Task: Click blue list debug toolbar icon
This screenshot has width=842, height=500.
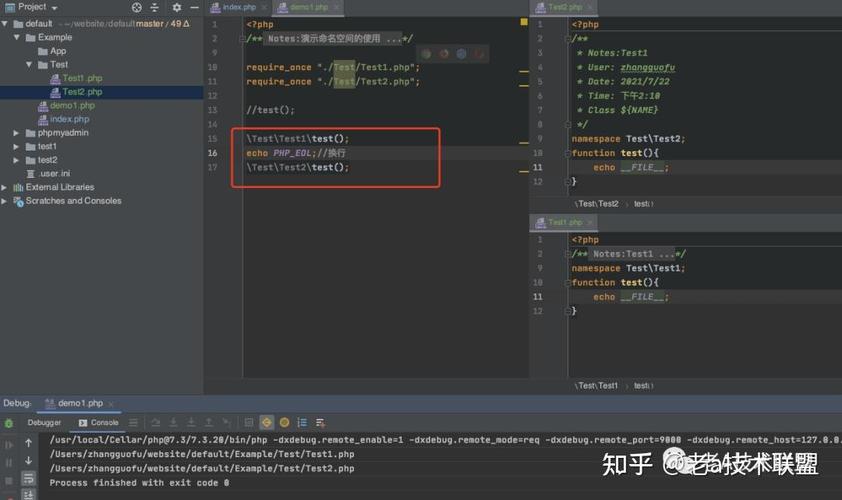Action: coord(302,423)
